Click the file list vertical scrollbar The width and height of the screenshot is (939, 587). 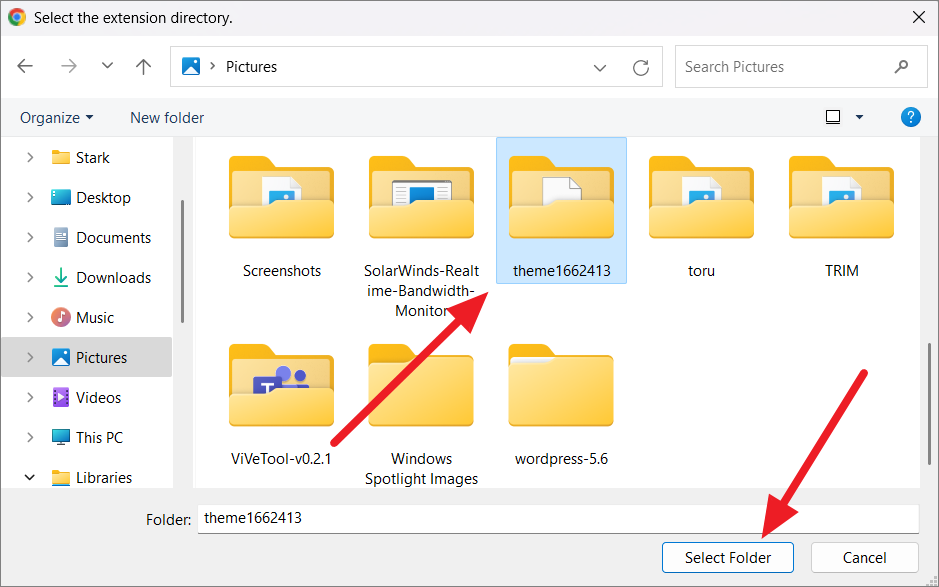pos(929,404)
